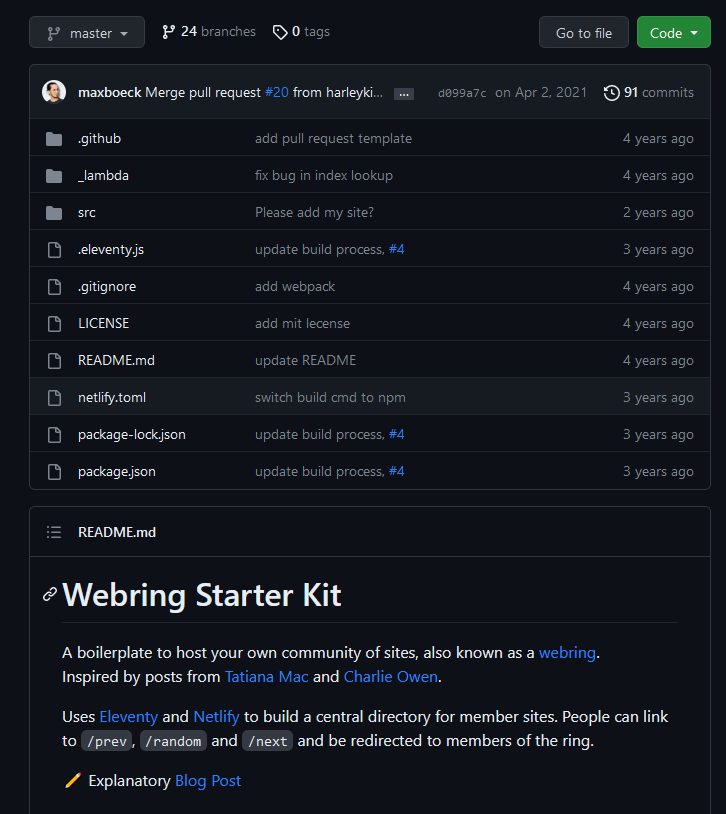726x814 pixels.
Task: Expand the green Code dropdown
Action: 673,33
